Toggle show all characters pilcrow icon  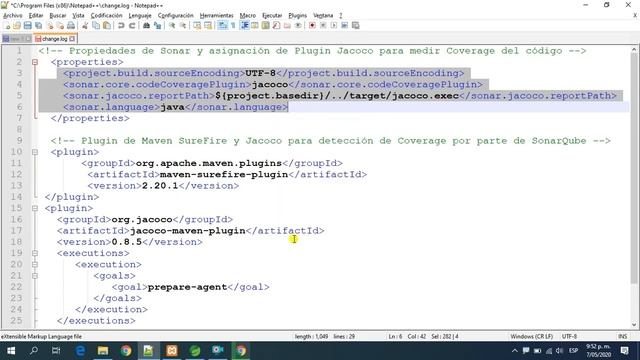point(233,25)
